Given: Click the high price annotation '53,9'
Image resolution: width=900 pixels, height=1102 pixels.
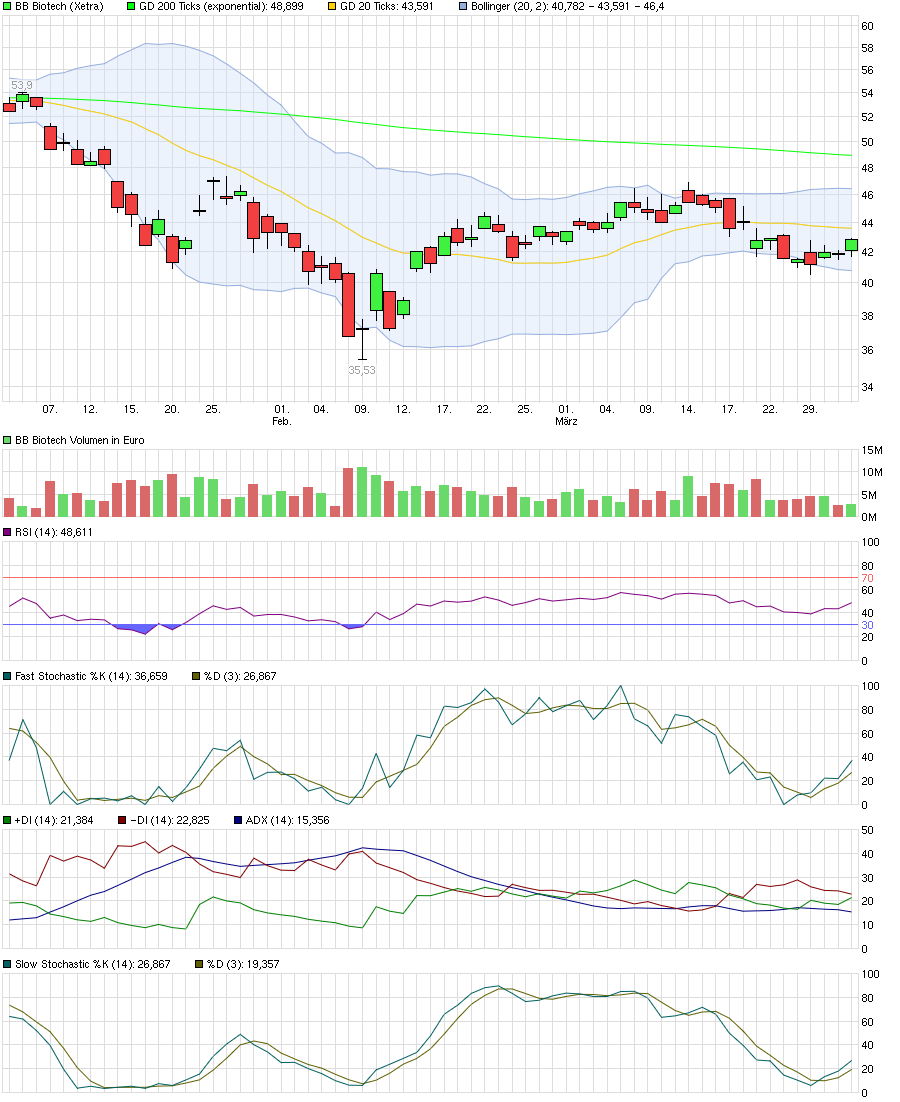Looking at the screenshot, I should coord(21,86).
